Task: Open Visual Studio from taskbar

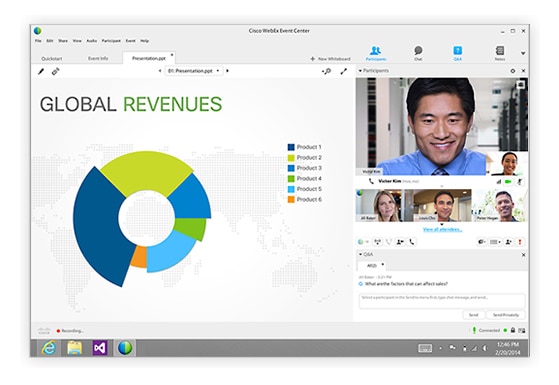Action: pyautogui.click(x=100, y=348)
